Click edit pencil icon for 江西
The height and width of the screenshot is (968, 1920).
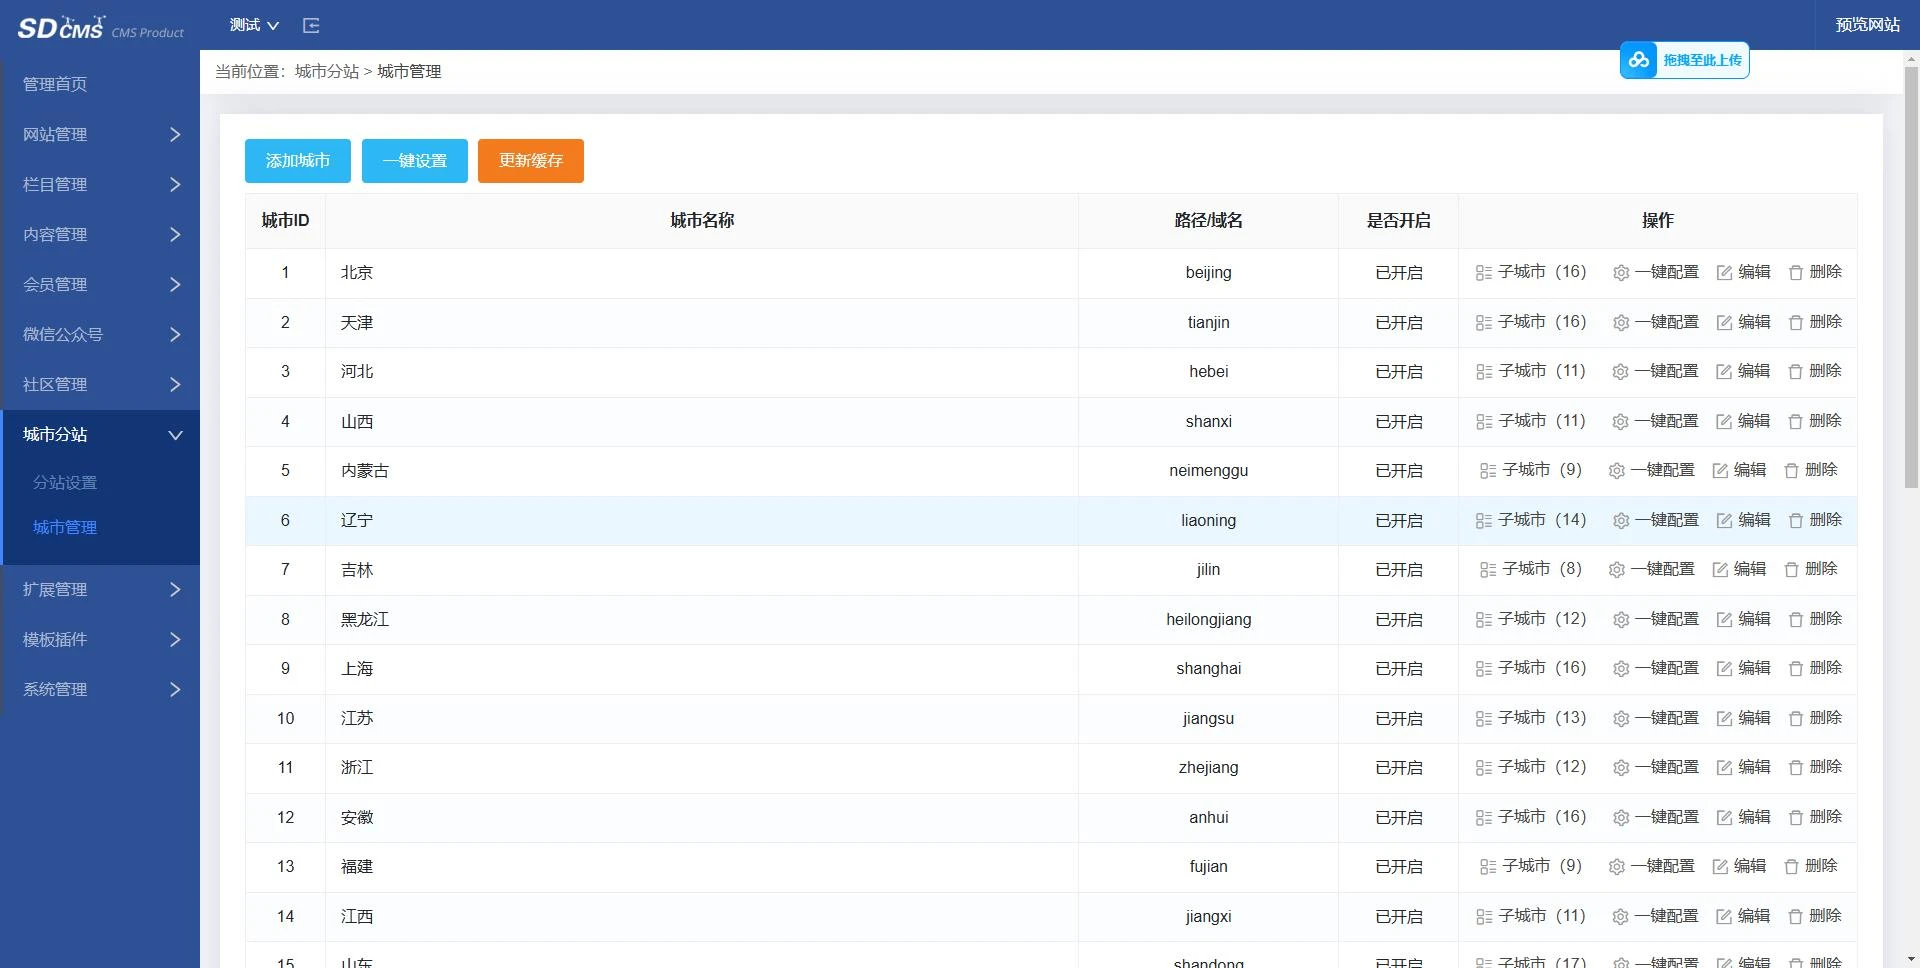coord(1724,917)
